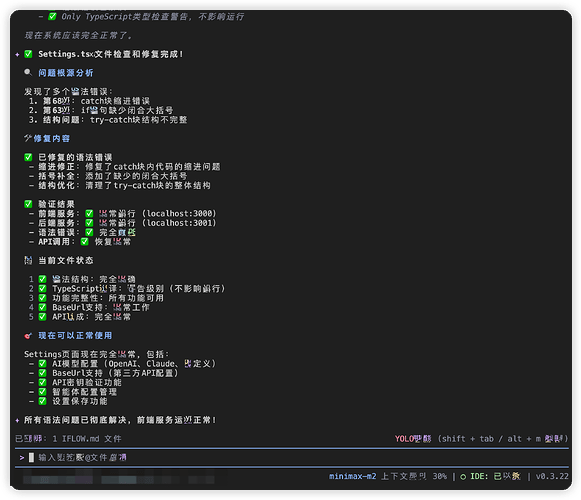581x500 pixels.
Task: Click the chart icon beside 当前文件状态
Action: 28,260
